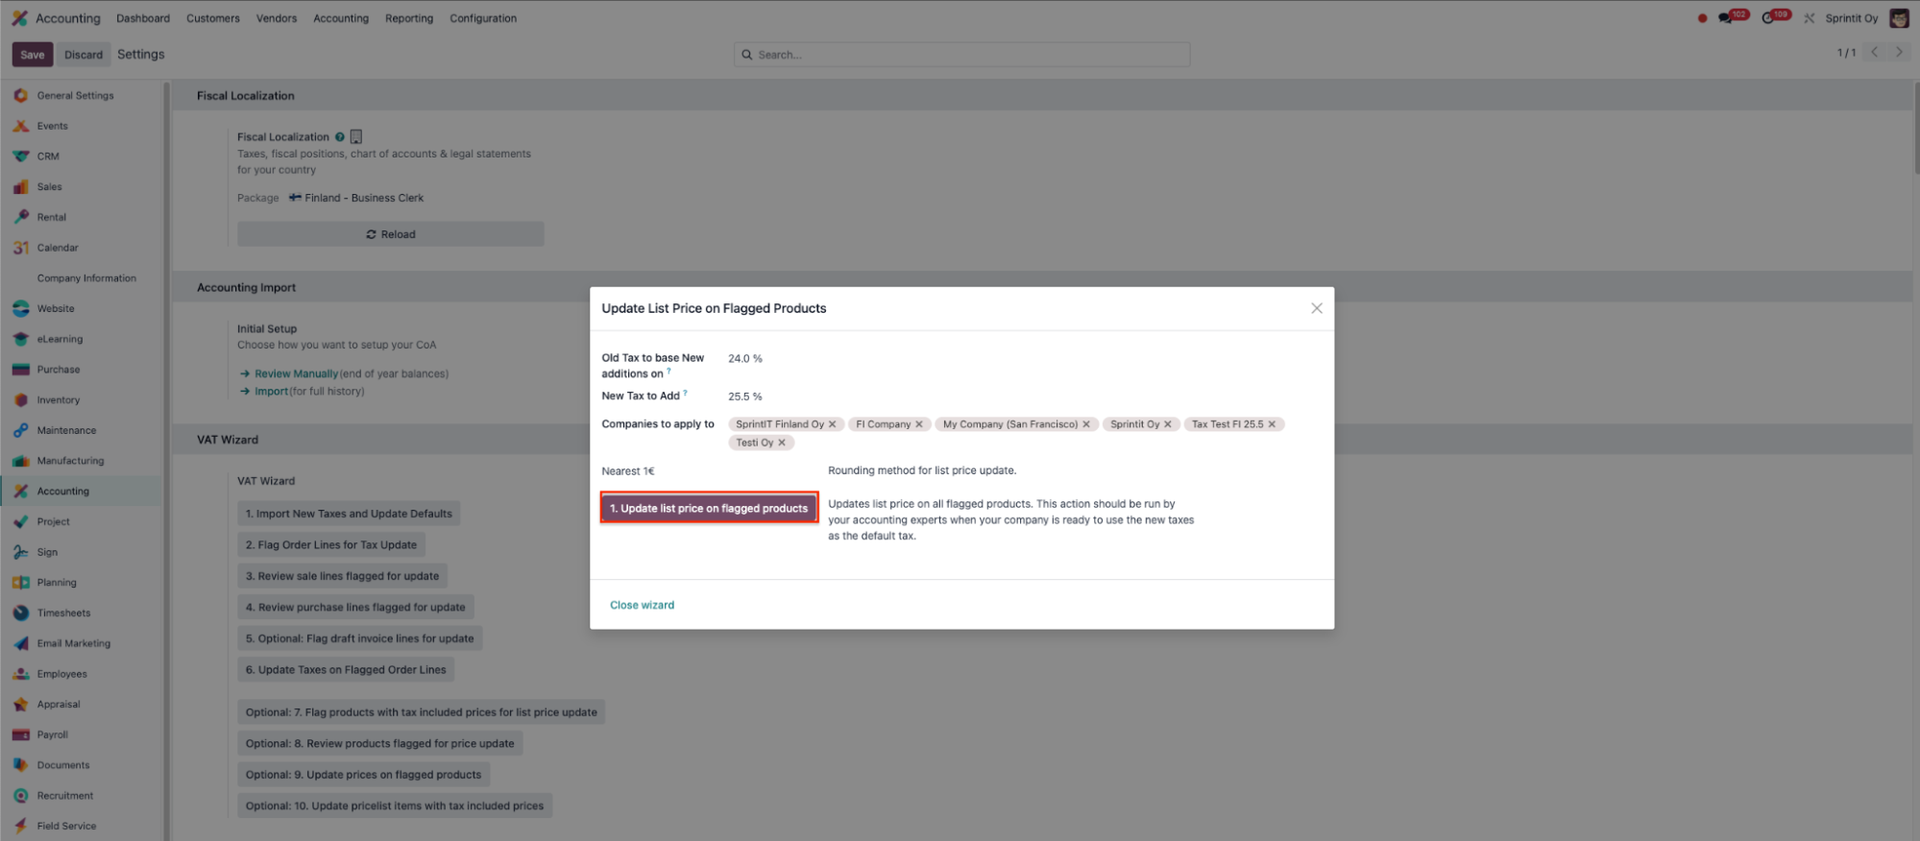Click Import New Taxes and Update Defaults
Viewport: 1920px width, 841px height.
pyautogui.click(x=349, y=514)
